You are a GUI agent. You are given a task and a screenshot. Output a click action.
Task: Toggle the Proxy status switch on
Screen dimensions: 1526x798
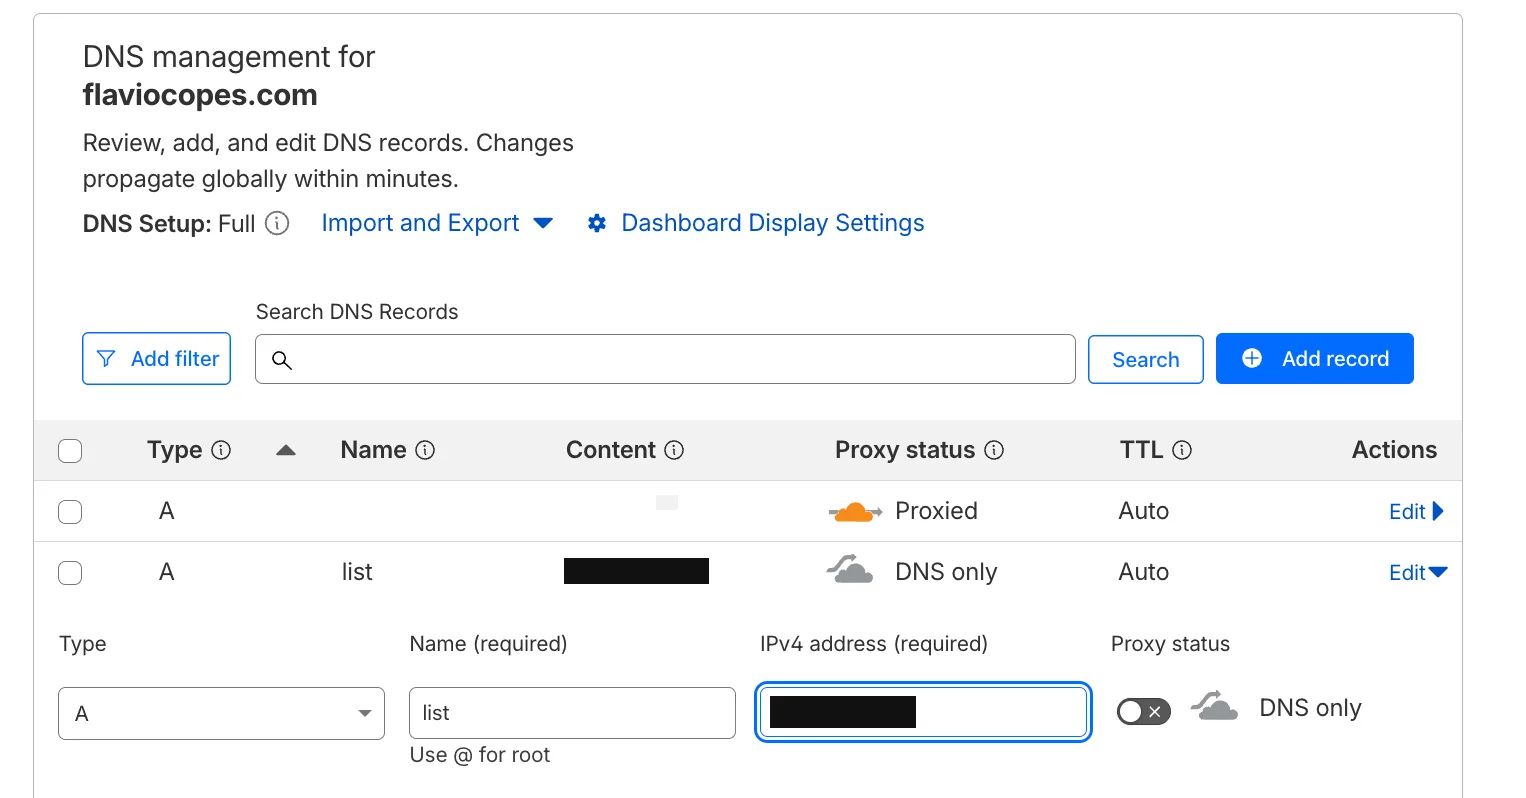point(1144,711)
